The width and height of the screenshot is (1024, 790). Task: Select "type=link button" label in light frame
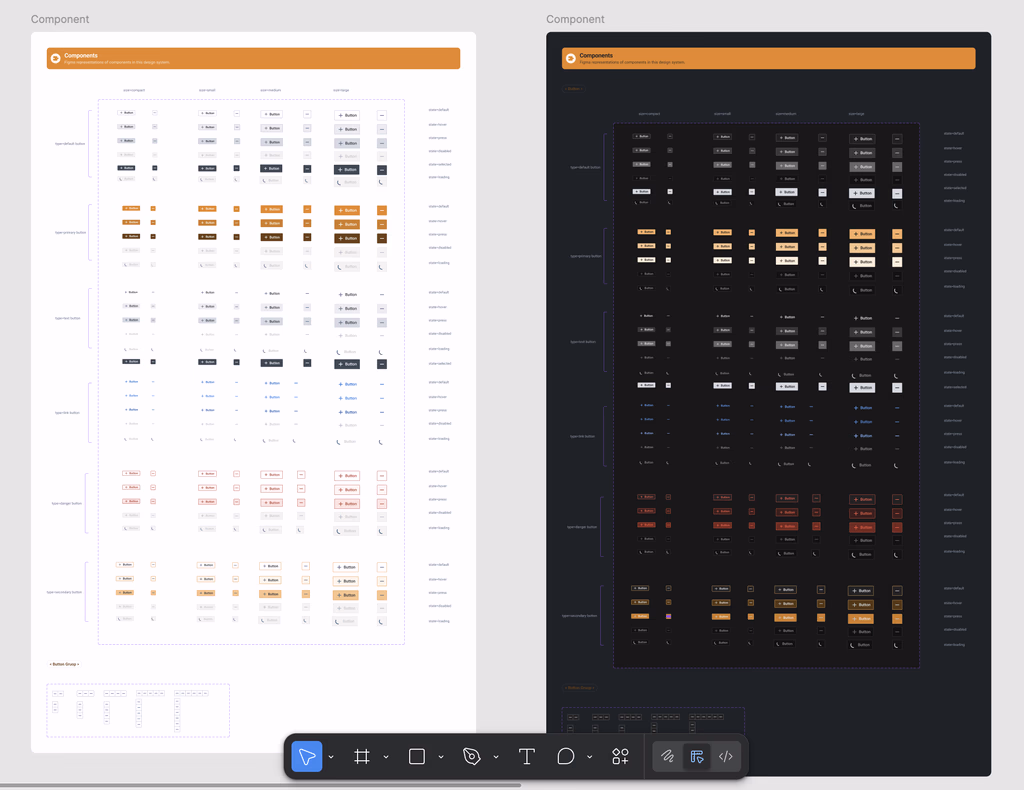click(x=67, y=413)
